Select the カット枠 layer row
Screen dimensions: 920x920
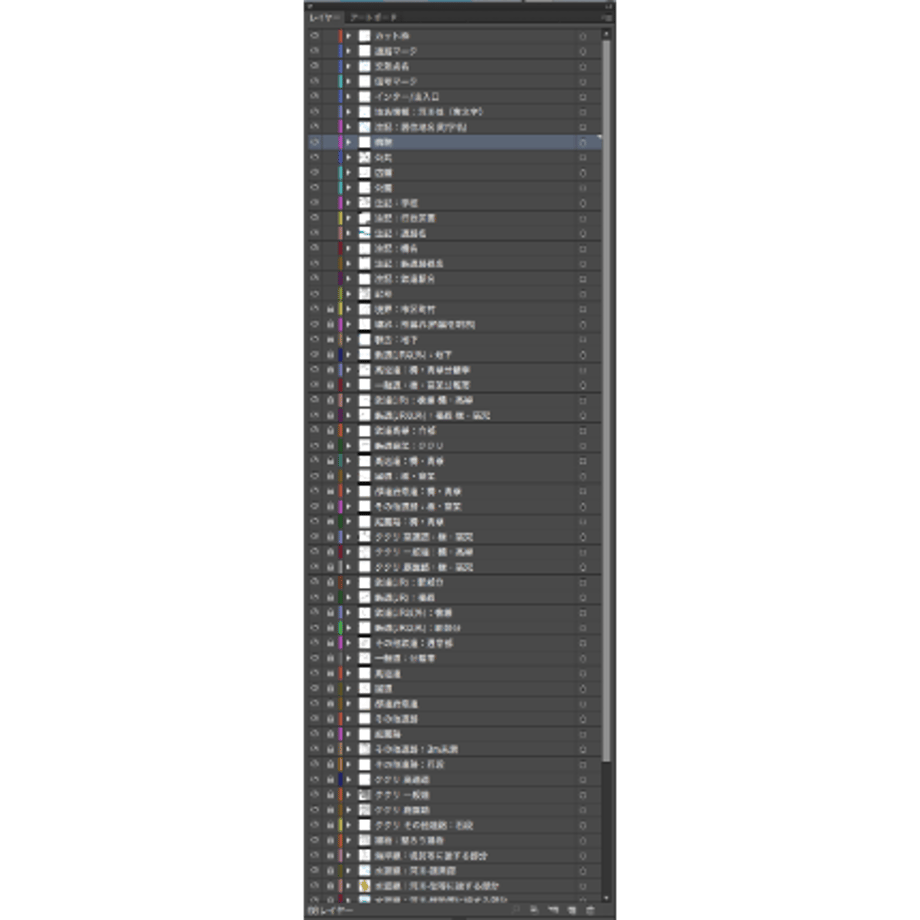454,36
